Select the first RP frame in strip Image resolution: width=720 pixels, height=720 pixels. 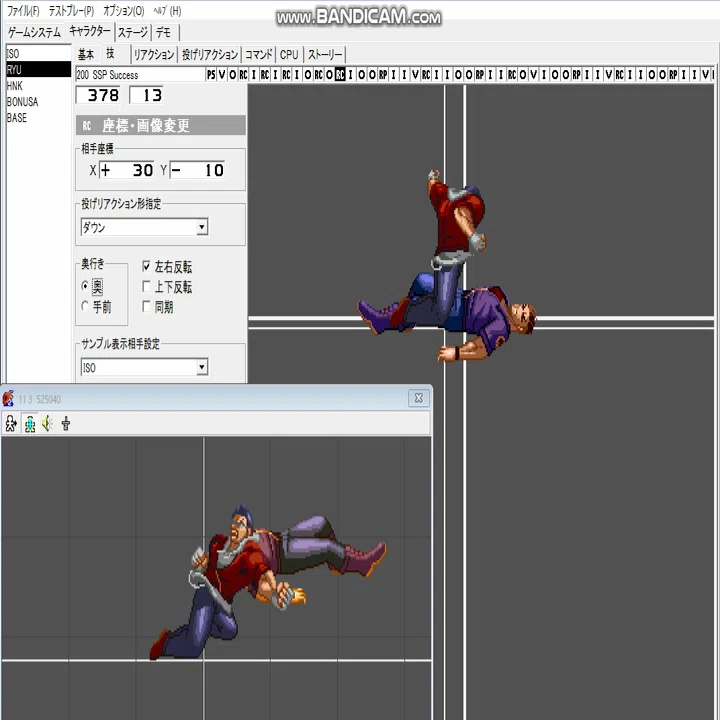tap(383, 74)
